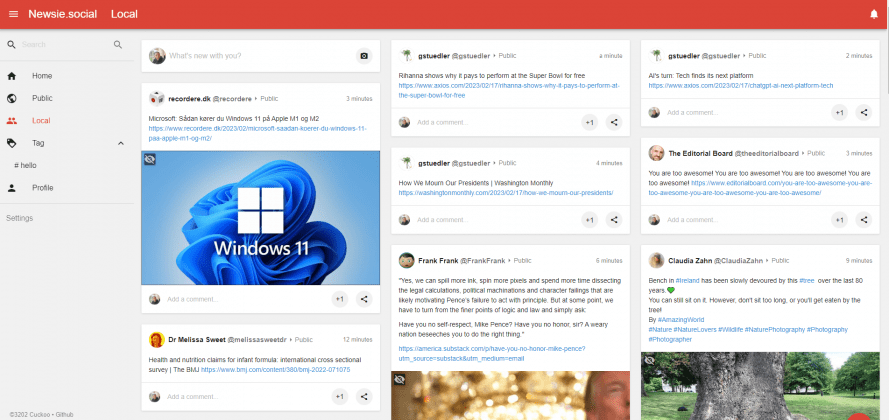Screen dimensions: 889x420
Task: Add a comment on Windows 11 post
Action: coord(247,299)
